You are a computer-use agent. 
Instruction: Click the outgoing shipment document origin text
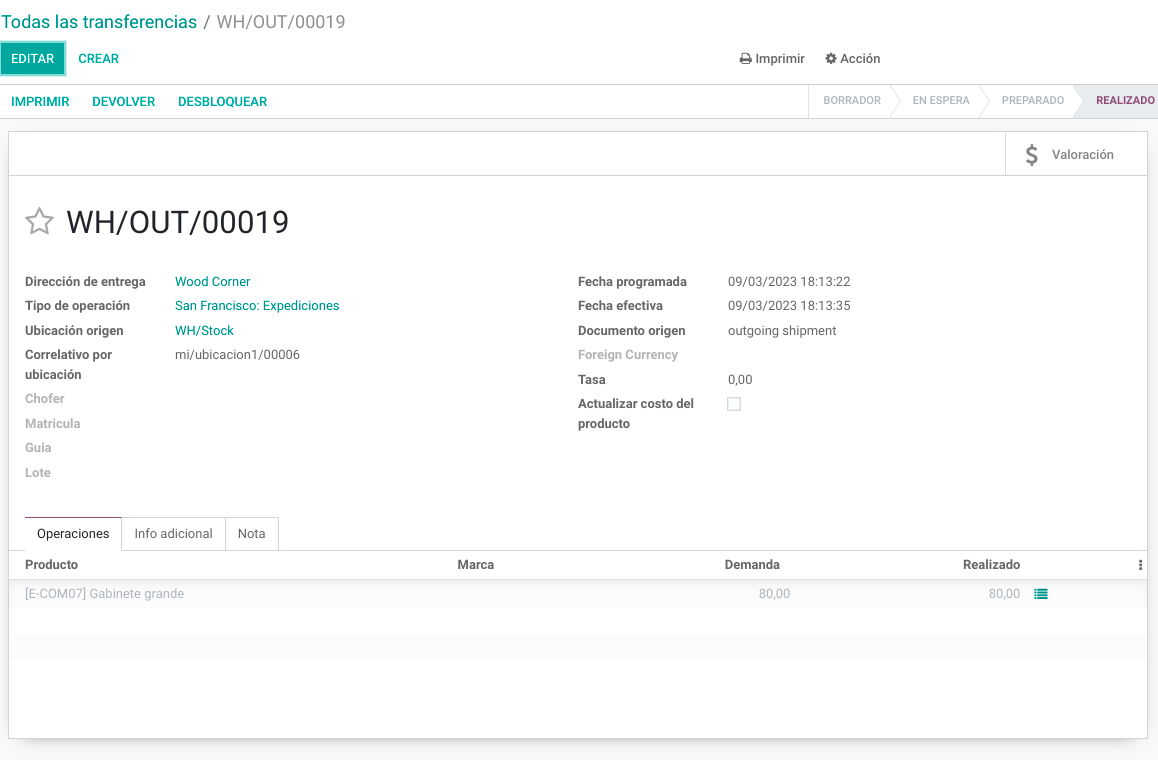click(782, 331)
